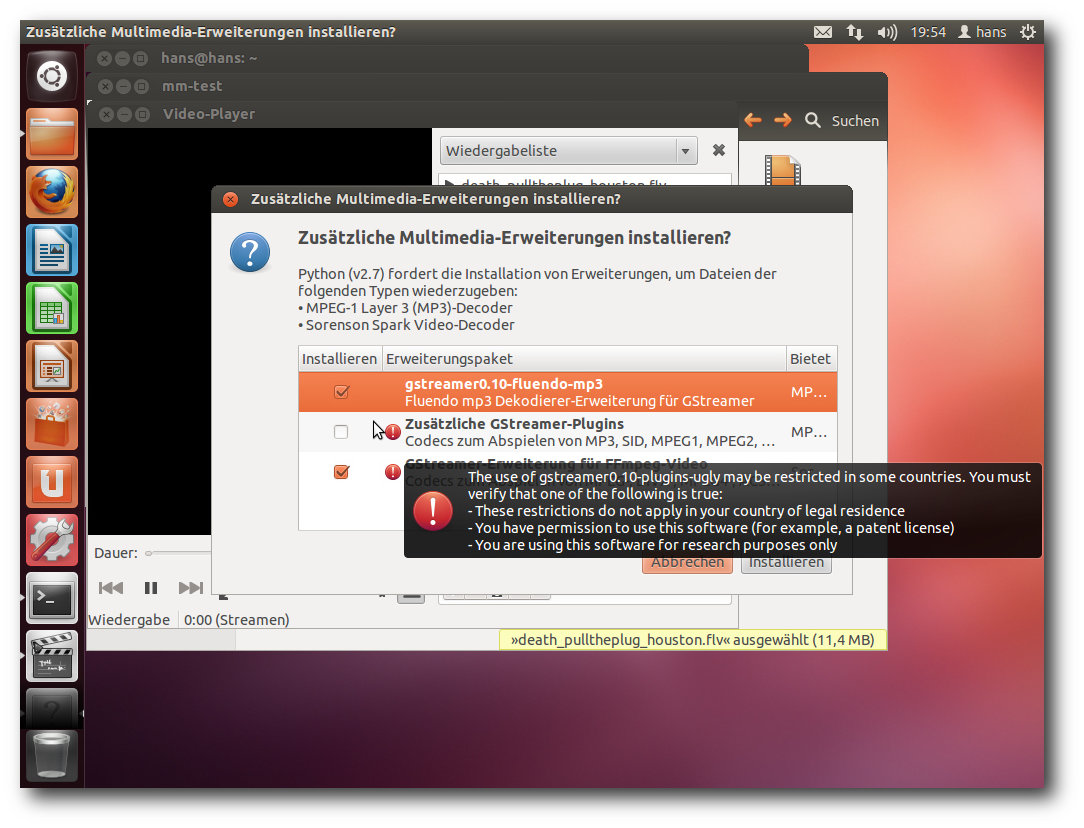Screen dimensions: 1084x828
Task: Sort by the Installieren column header
Action: coord(339,359)
